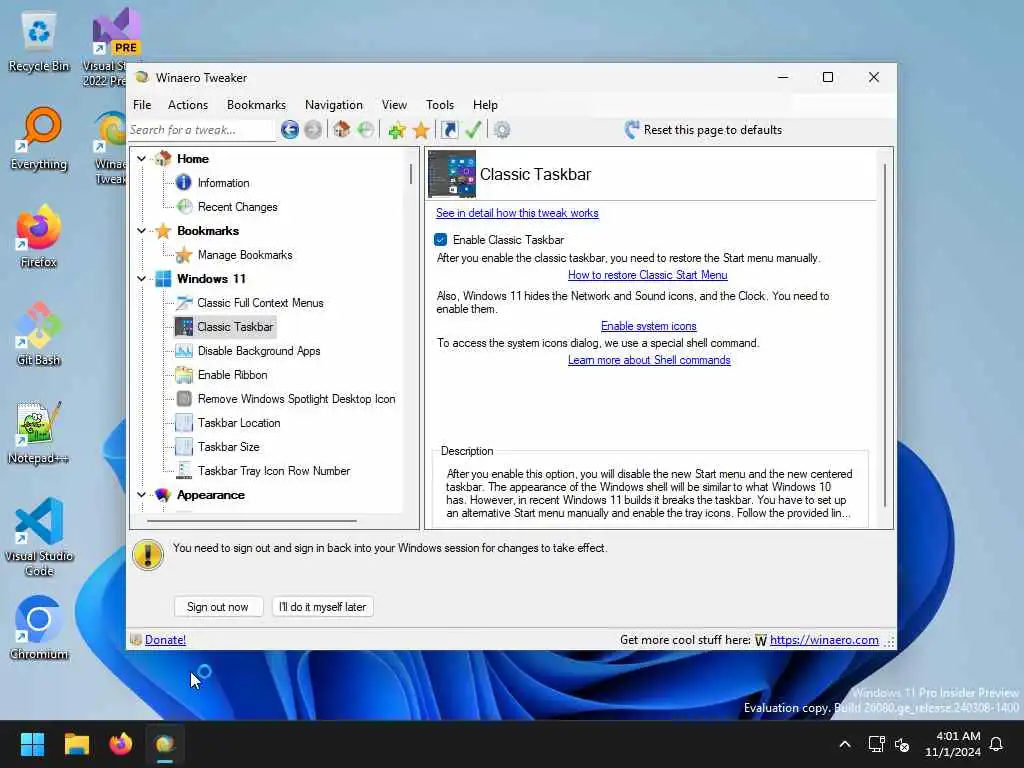The image size is (1024, 768).
Task: Open the Recycle Bin desktop icon
Action: tap(39, 42)
